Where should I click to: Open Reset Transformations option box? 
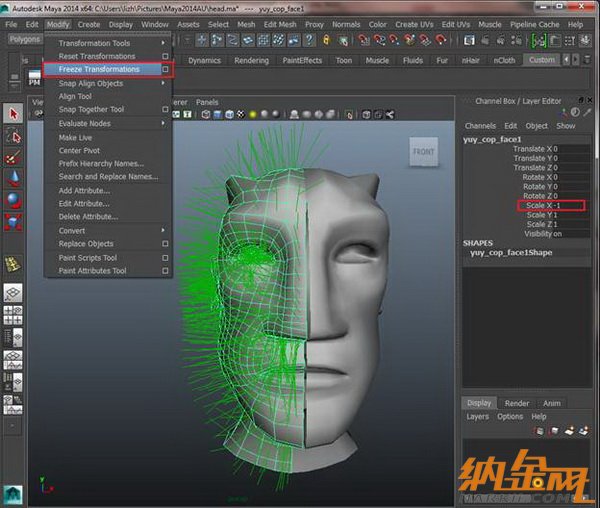165,56
